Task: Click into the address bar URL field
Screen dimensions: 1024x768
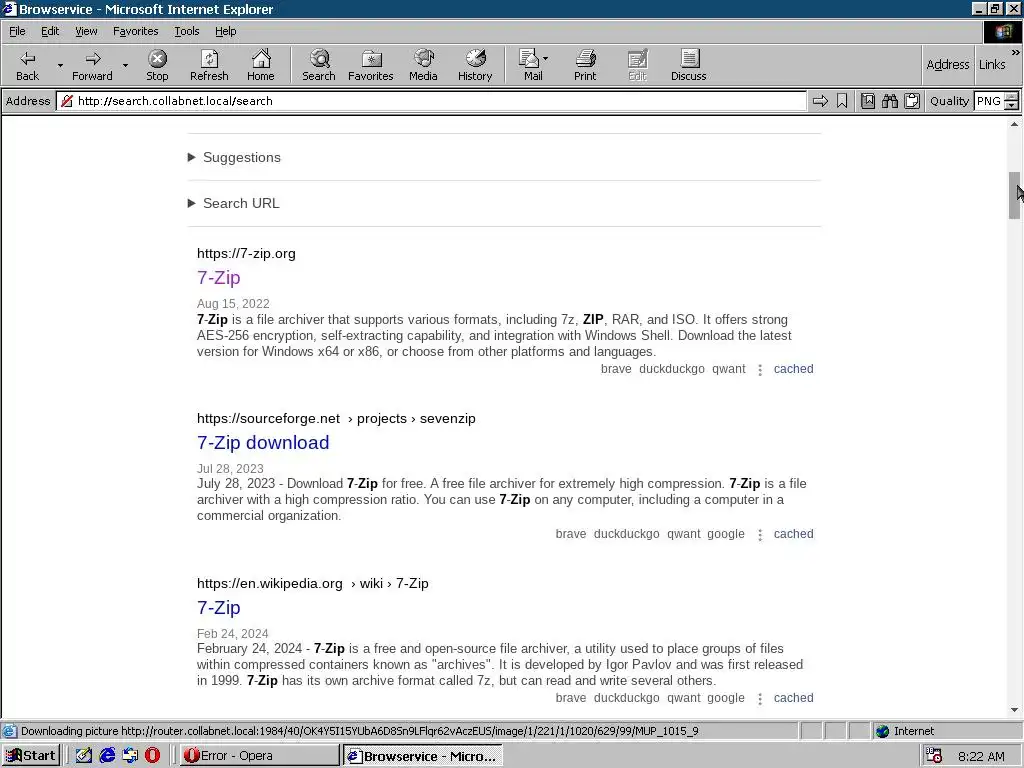Action: click(x=431, y=101)
